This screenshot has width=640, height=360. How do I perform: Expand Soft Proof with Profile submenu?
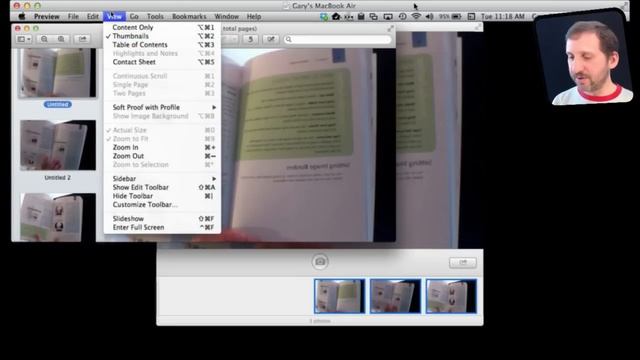162,107
